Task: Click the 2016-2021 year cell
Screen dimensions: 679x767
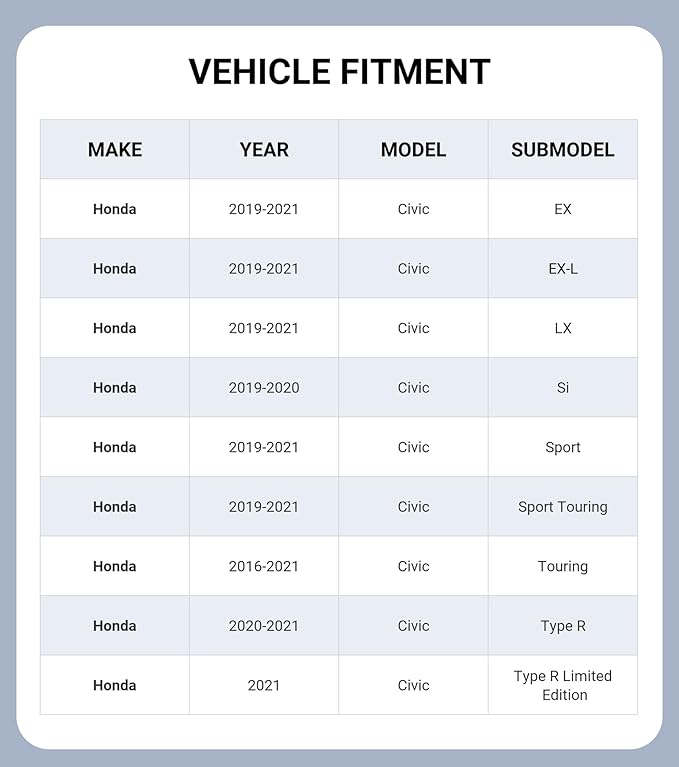Action: (x=264, y=566)
